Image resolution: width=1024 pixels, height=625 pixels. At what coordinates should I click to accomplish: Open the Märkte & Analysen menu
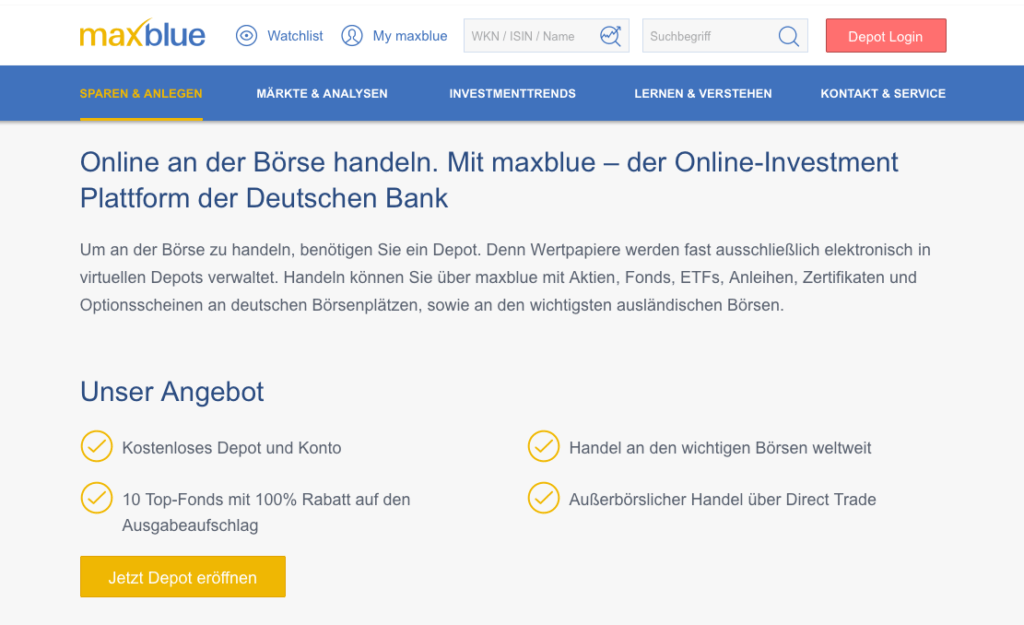pyautogui.click(x=322, y=93)
